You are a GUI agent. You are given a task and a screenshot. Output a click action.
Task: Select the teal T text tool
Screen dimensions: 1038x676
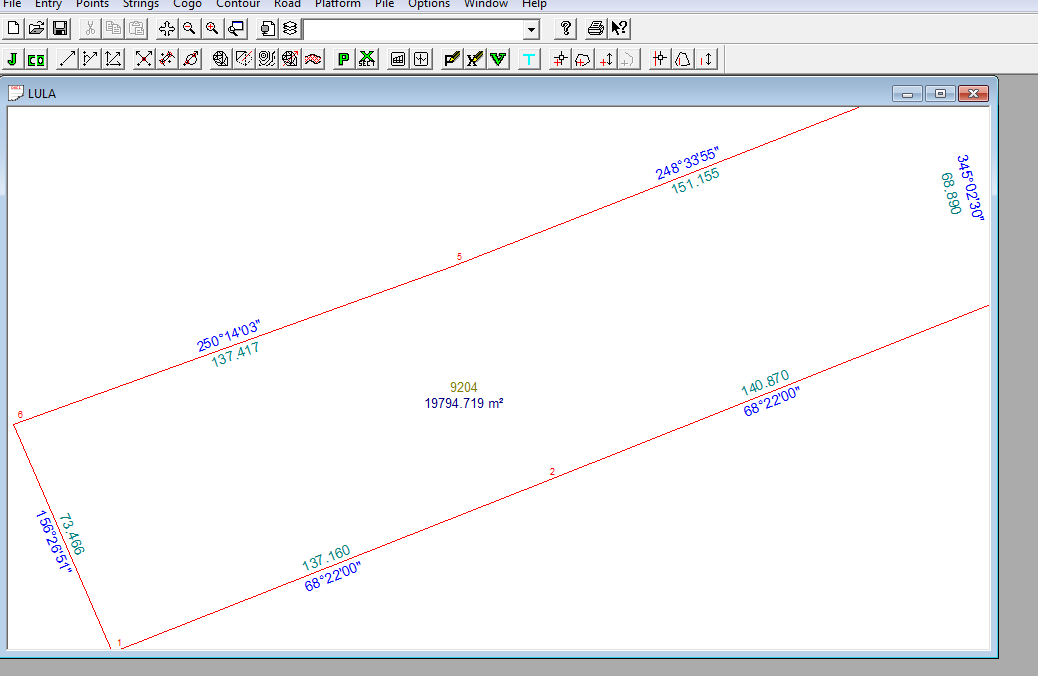point(528,58)
